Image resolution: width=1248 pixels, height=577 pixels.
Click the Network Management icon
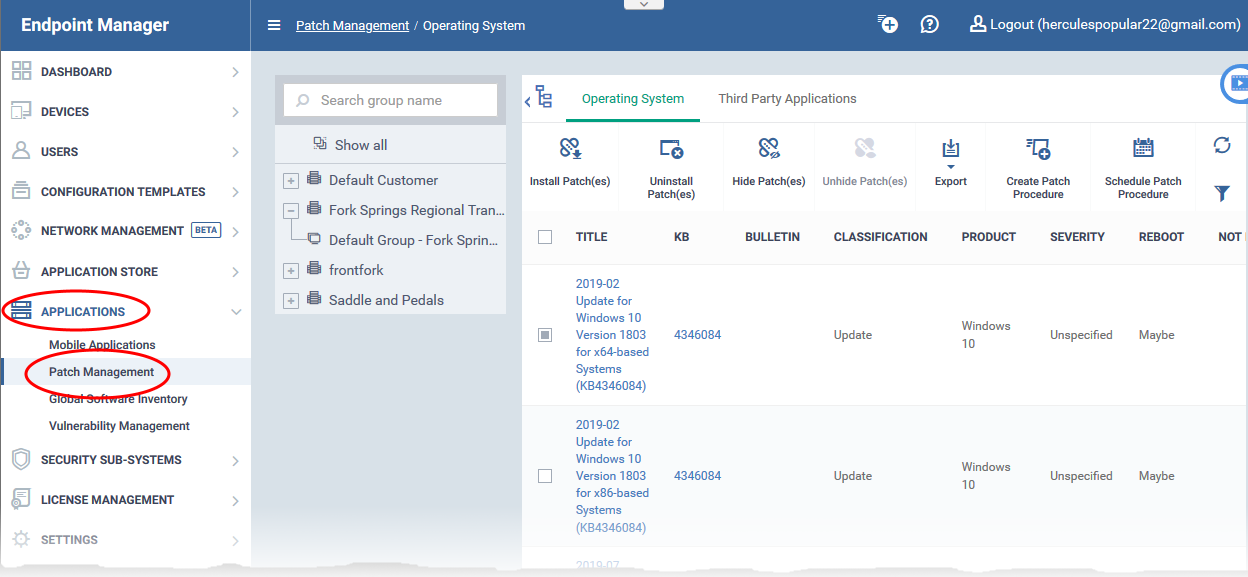[x=21, y=231]
